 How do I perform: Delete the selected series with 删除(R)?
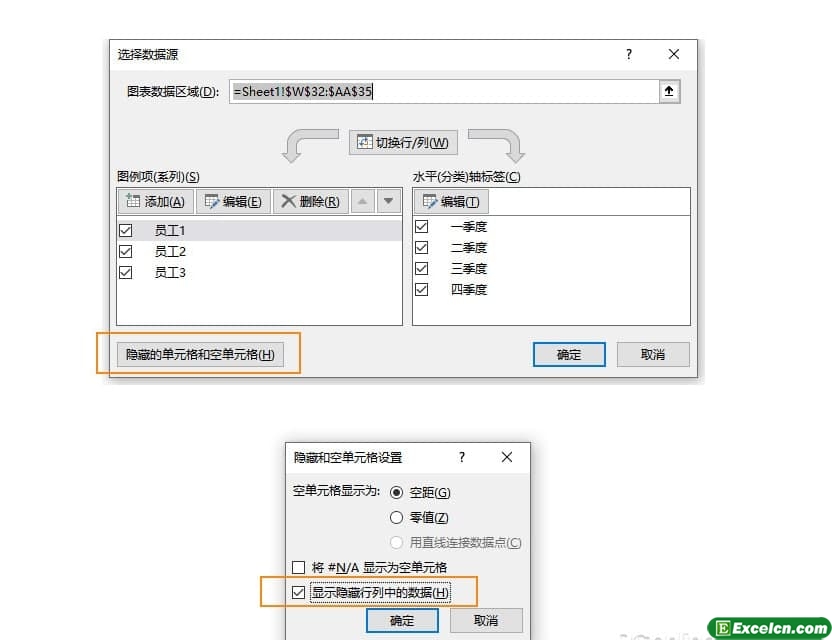pos(311,202)
